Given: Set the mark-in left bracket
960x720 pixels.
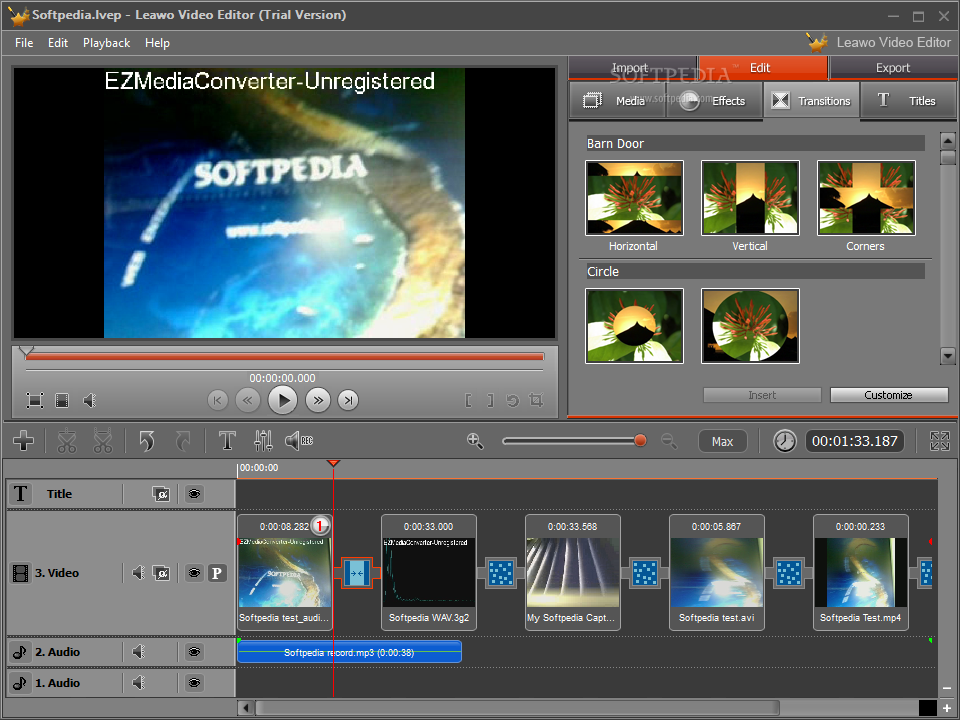Looking at the screenshot, I should point(468,400).
